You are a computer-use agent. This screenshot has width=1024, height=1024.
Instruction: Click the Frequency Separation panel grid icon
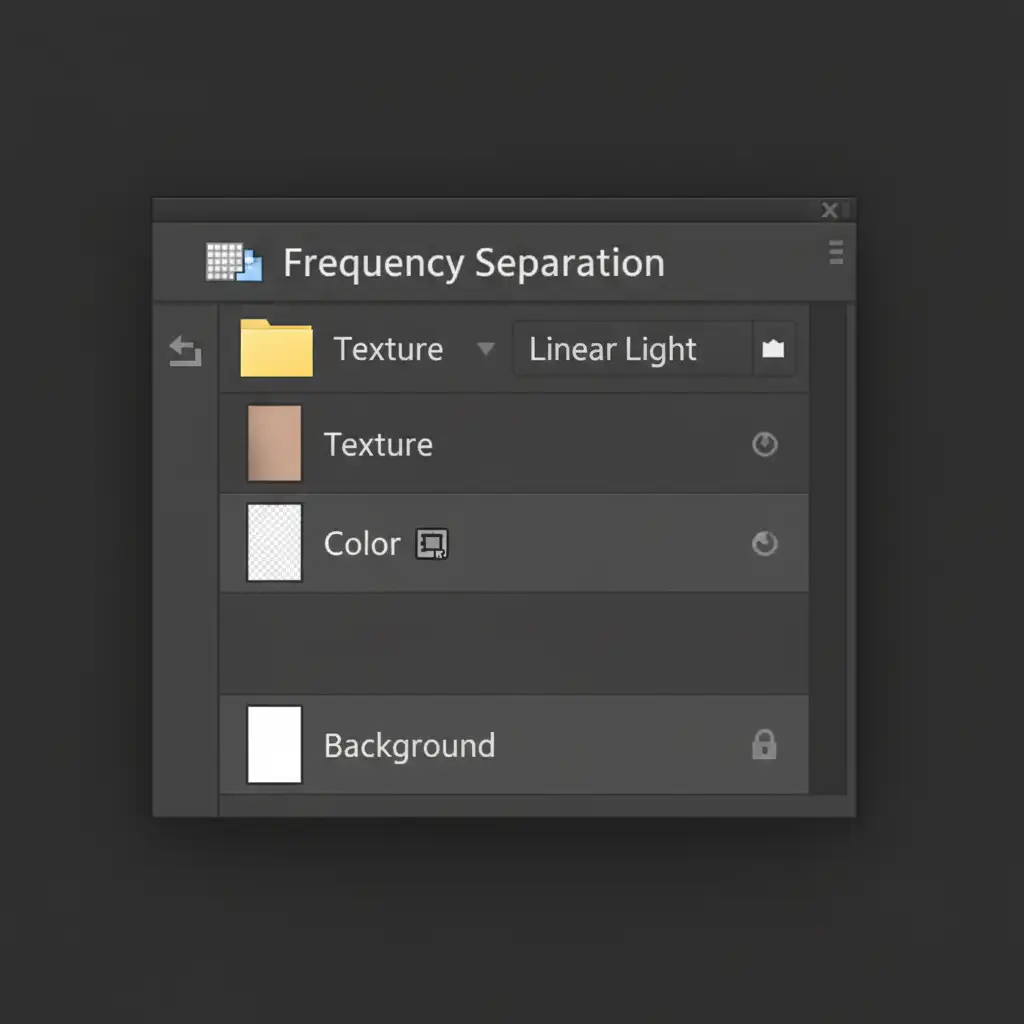click(233, 263)
